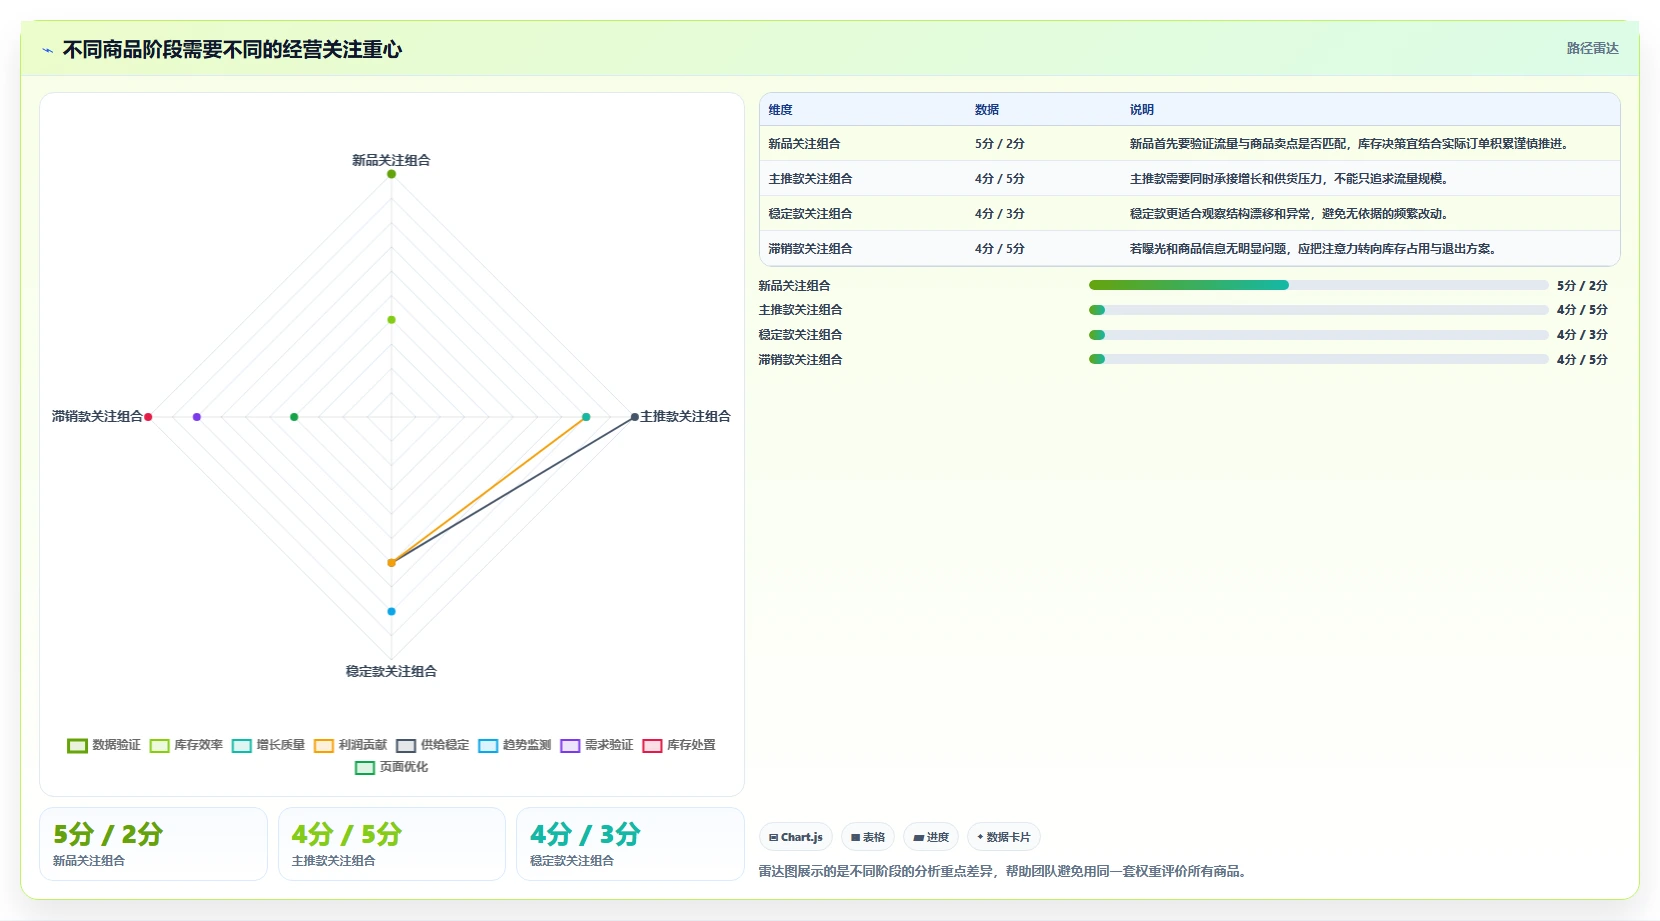Toggle the 数据验证 legend item
1660x921 pixels.
click(104, 745)
